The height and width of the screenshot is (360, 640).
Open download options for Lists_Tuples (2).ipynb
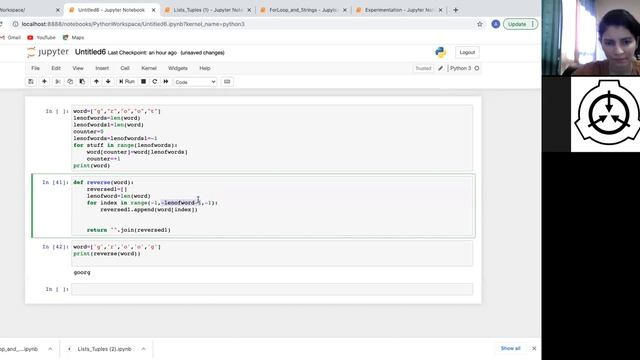[143, 349]
